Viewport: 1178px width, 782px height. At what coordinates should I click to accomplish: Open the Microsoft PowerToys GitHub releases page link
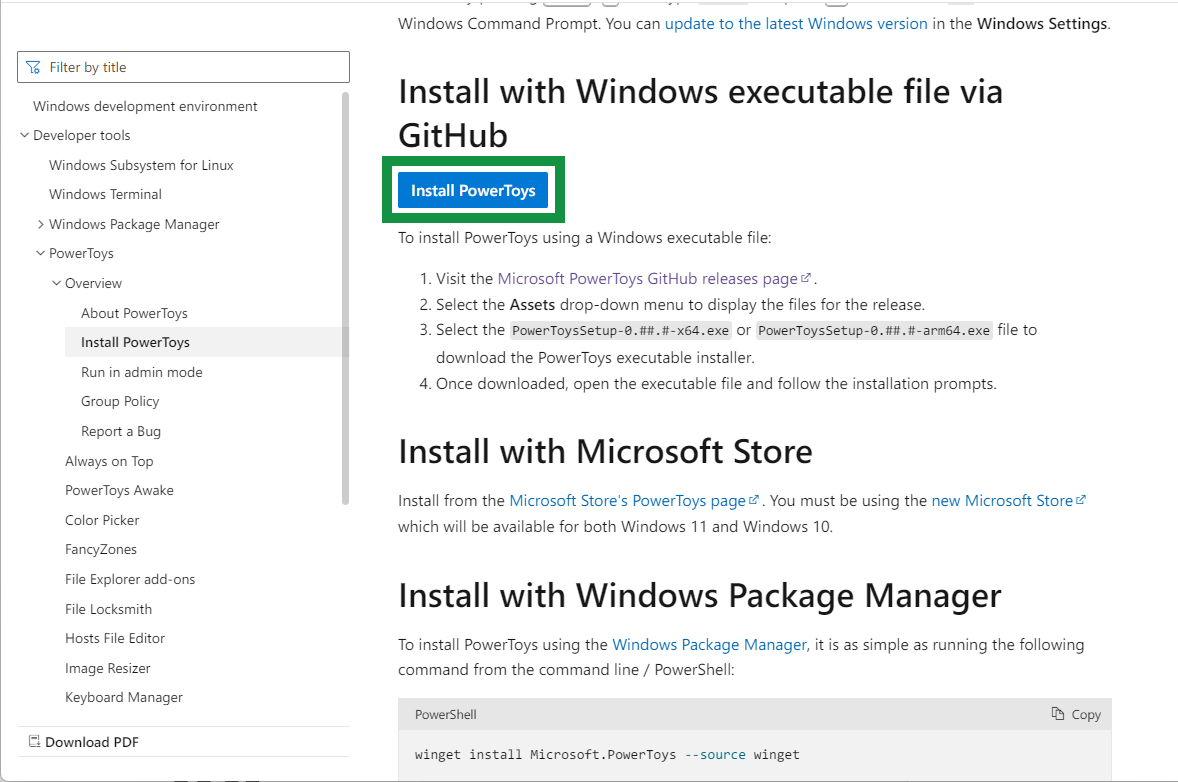[x=648, y=279]
